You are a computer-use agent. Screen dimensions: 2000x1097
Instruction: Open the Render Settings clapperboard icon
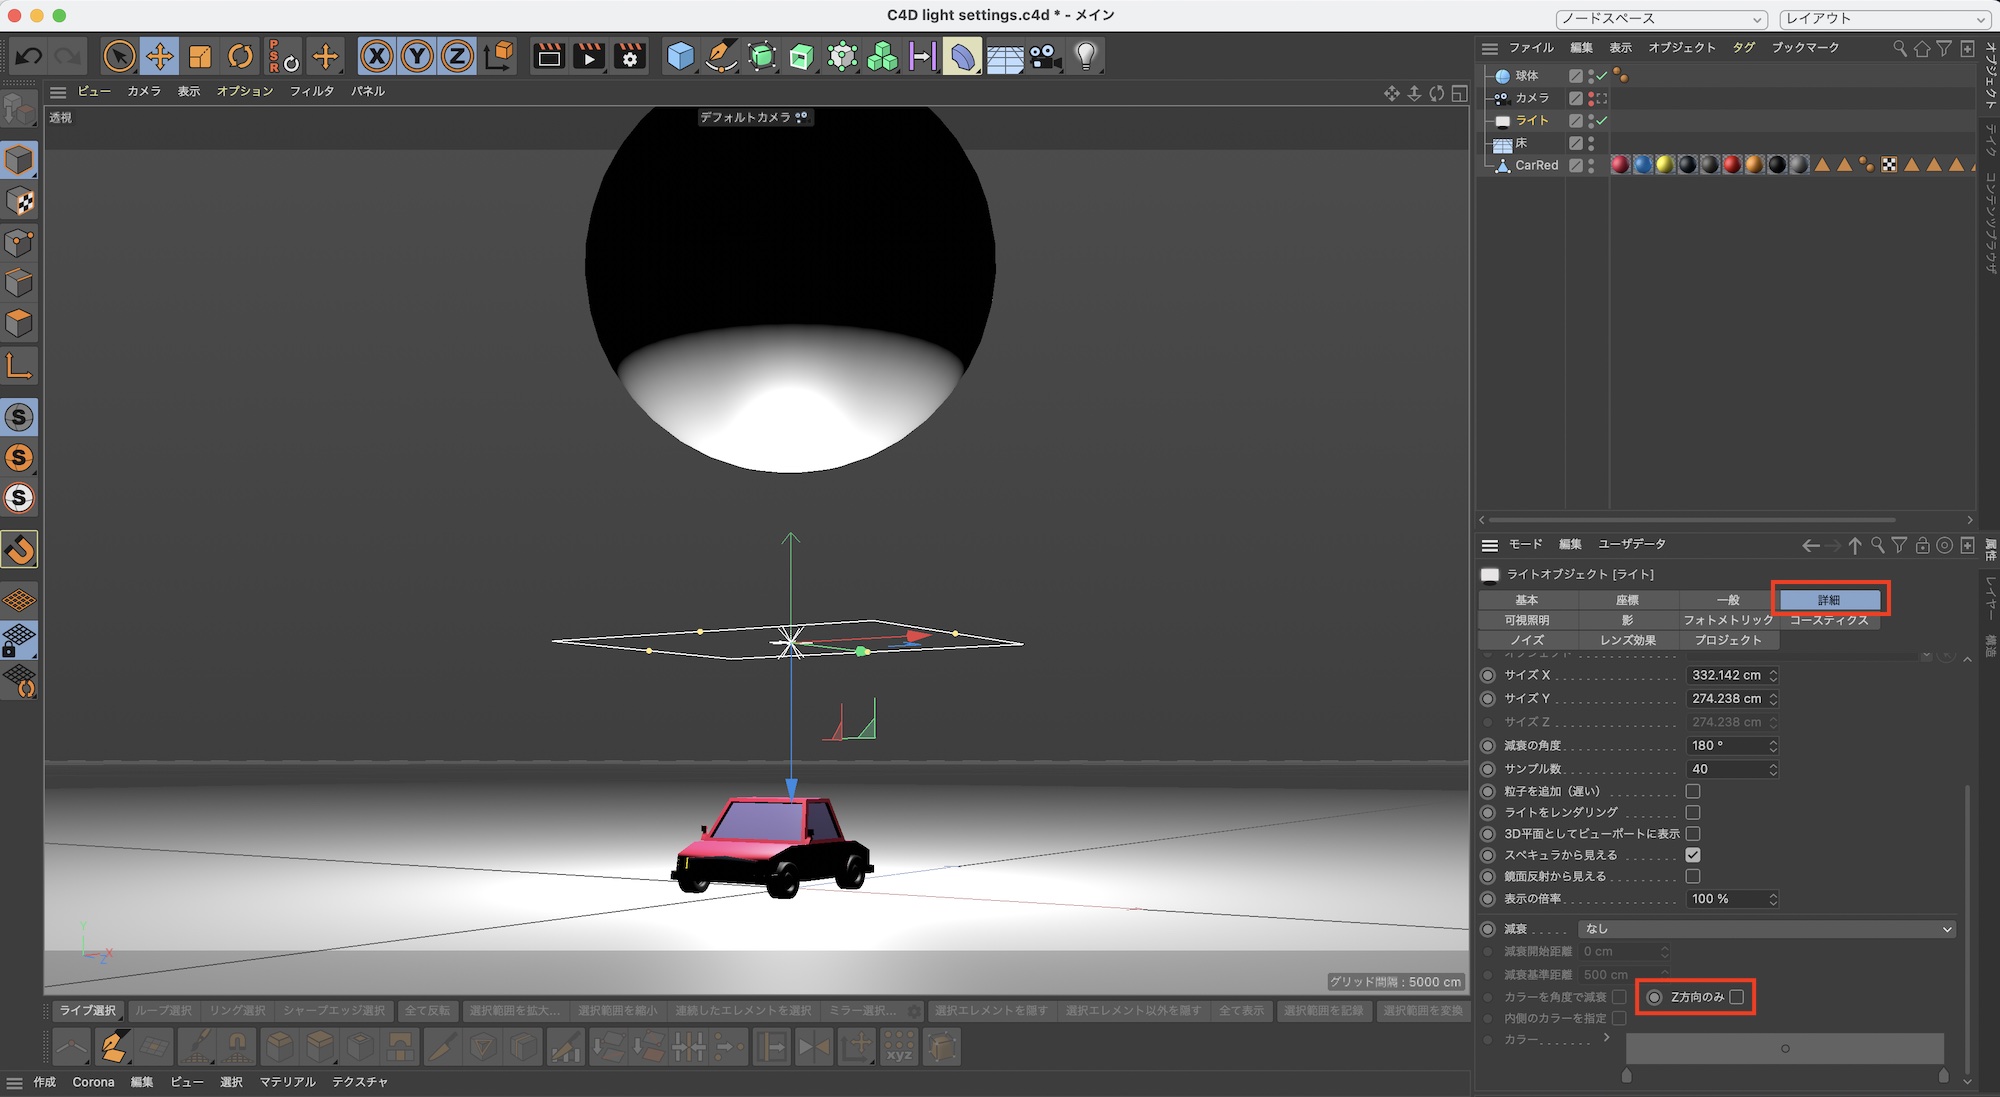(x=630, y=57)
